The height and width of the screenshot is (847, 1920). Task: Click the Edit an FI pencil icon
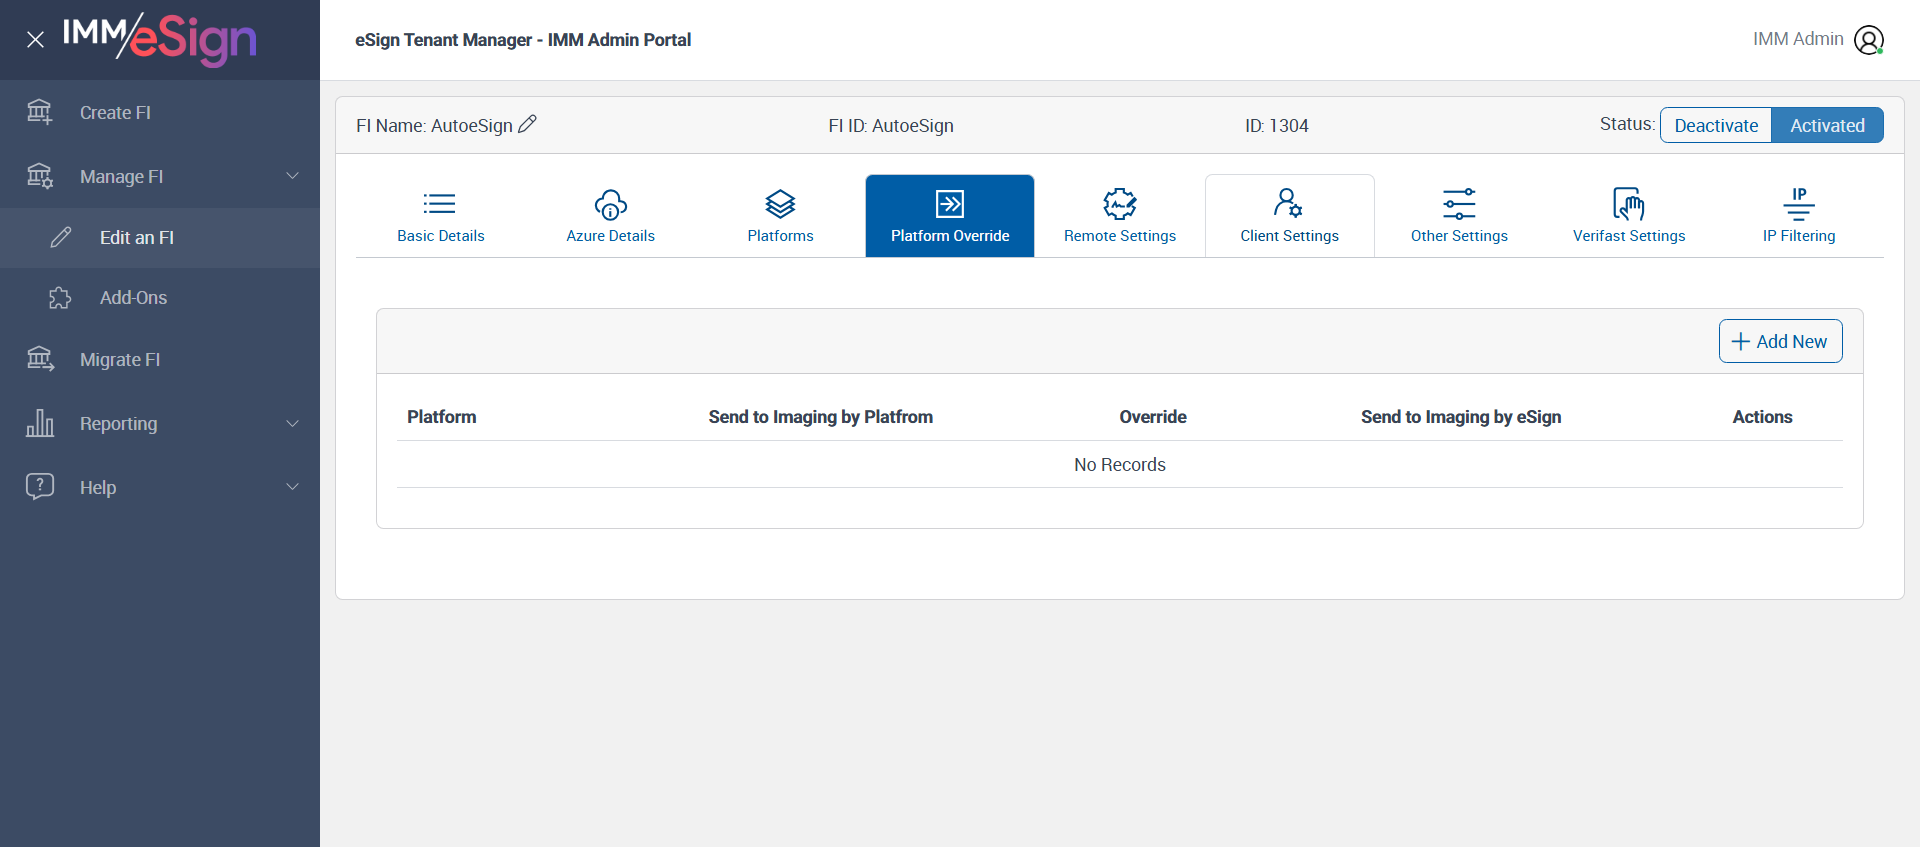tap(61, 237)
